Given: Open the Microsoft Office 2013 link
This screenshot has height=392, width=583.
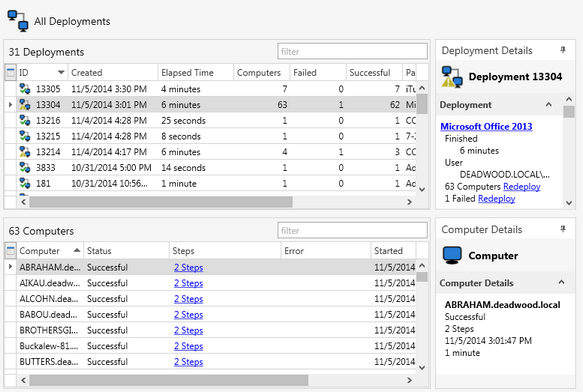Looking at the screenshot, I should tap(486, 126).
